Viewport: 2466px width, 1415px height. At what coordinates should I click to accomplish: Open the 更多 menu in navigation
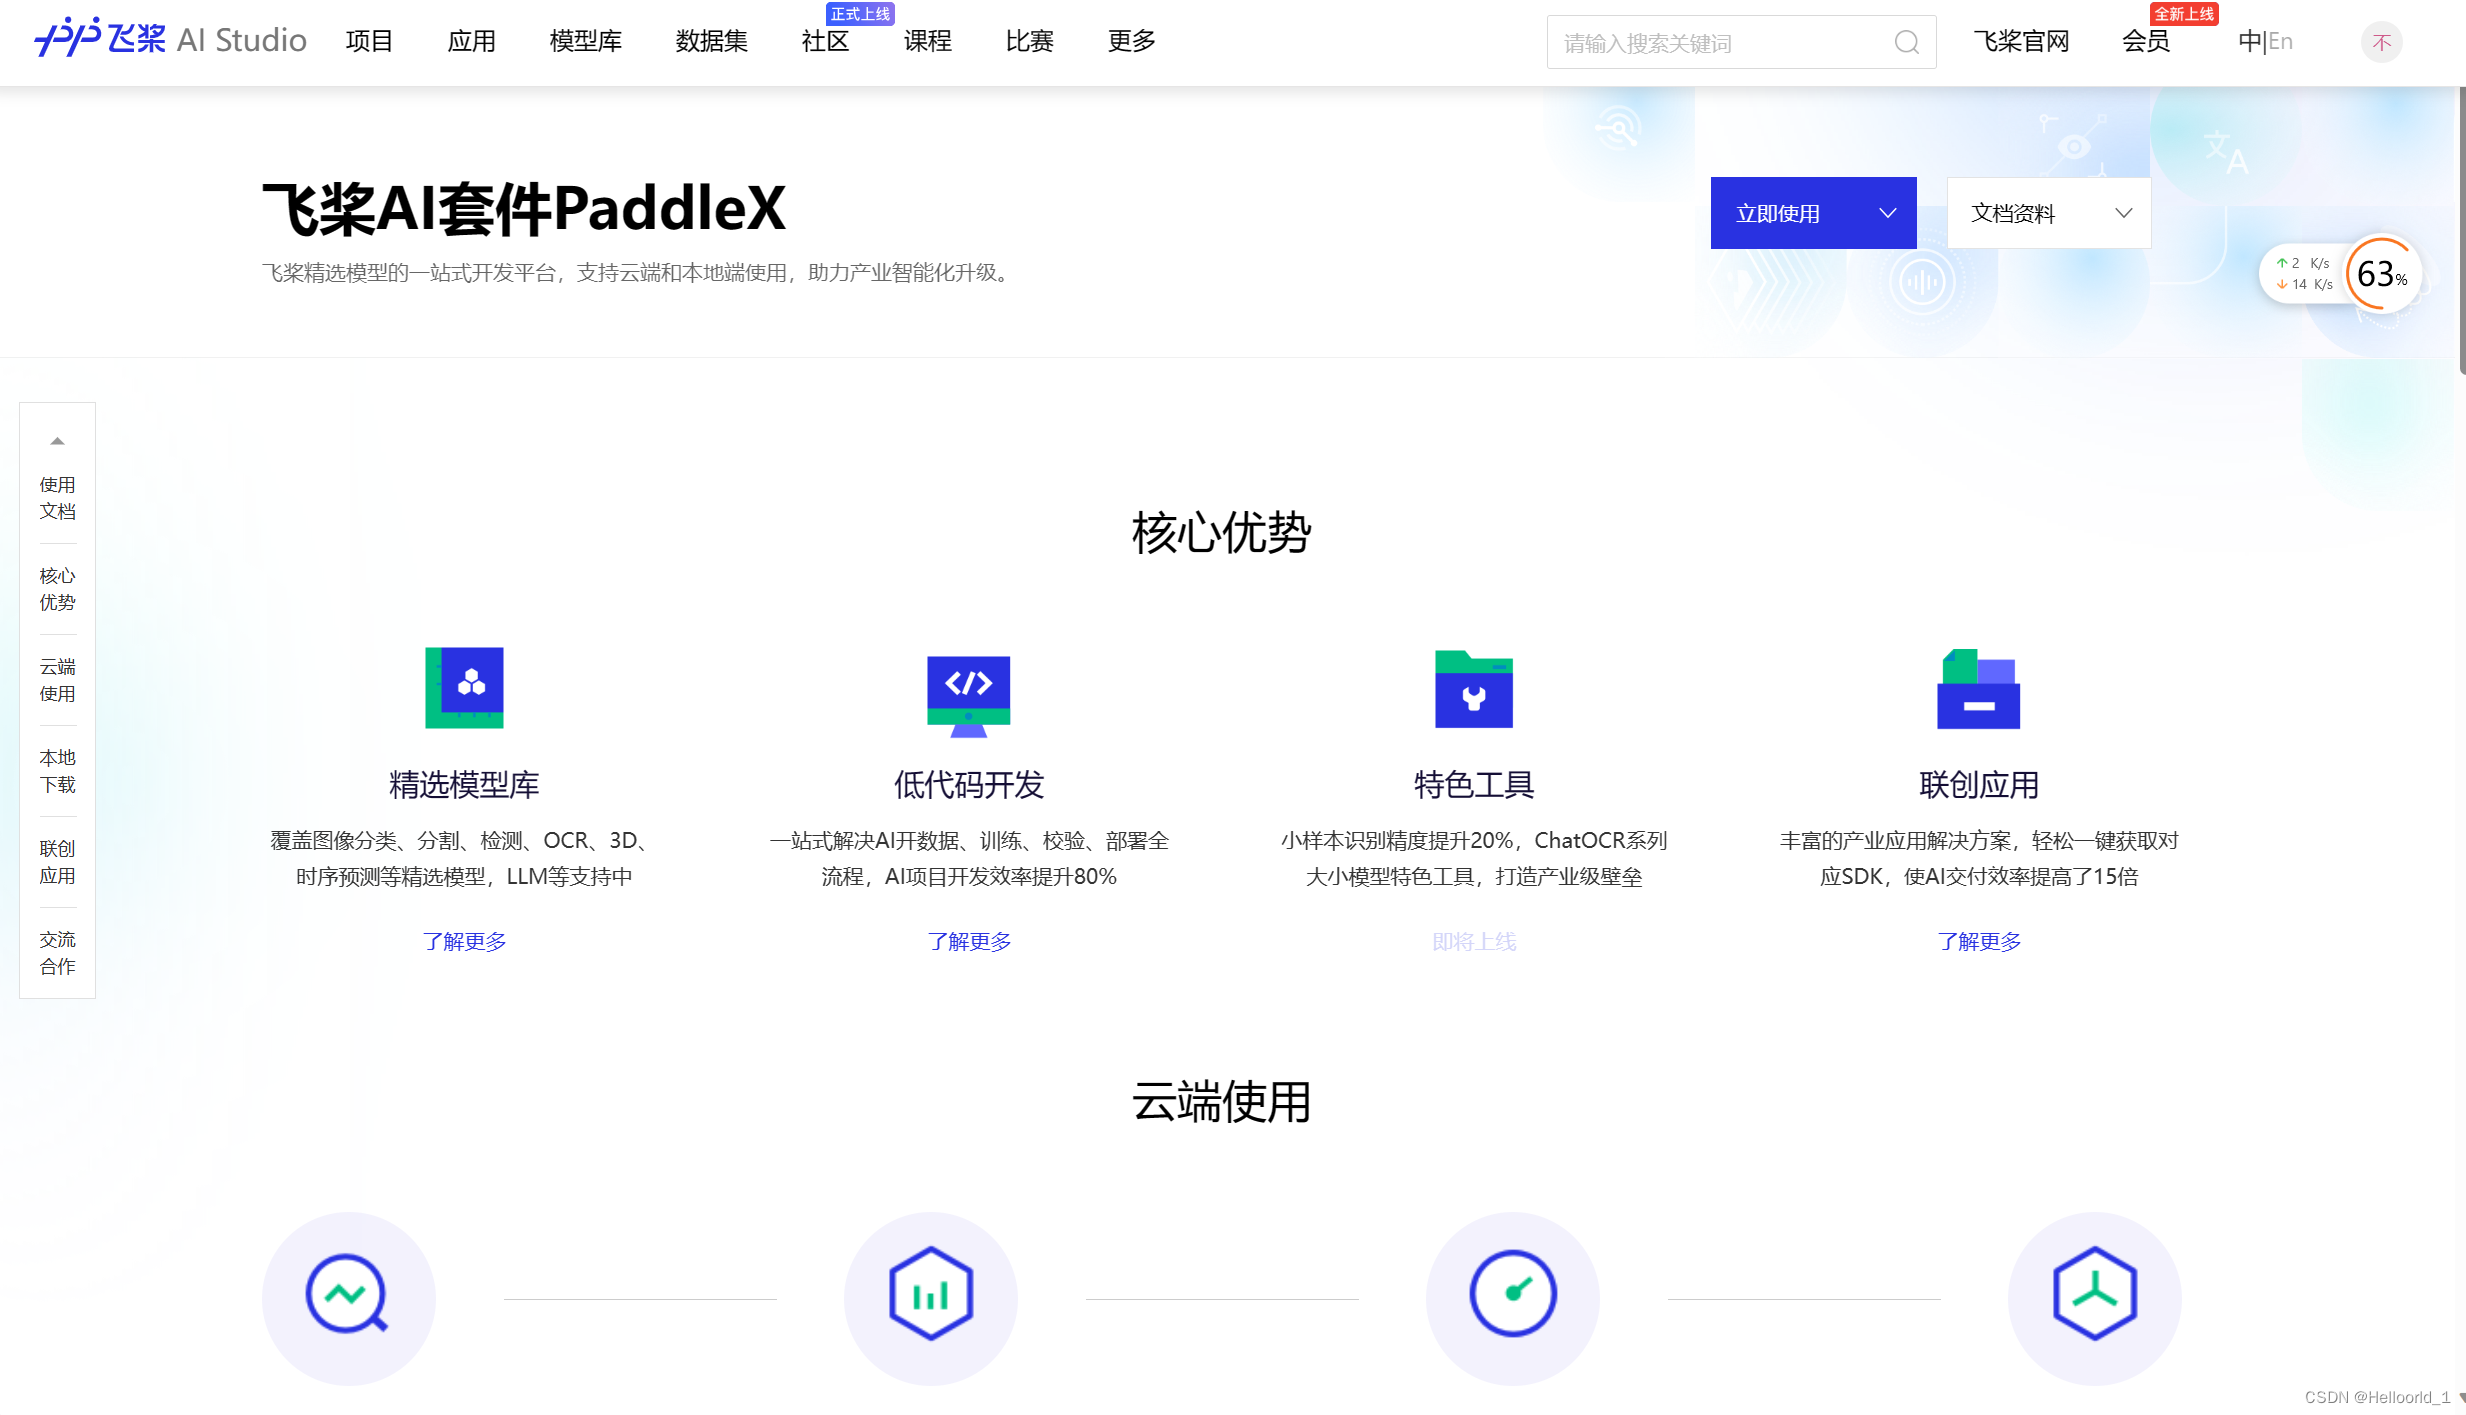click(x=1131, y=42)
